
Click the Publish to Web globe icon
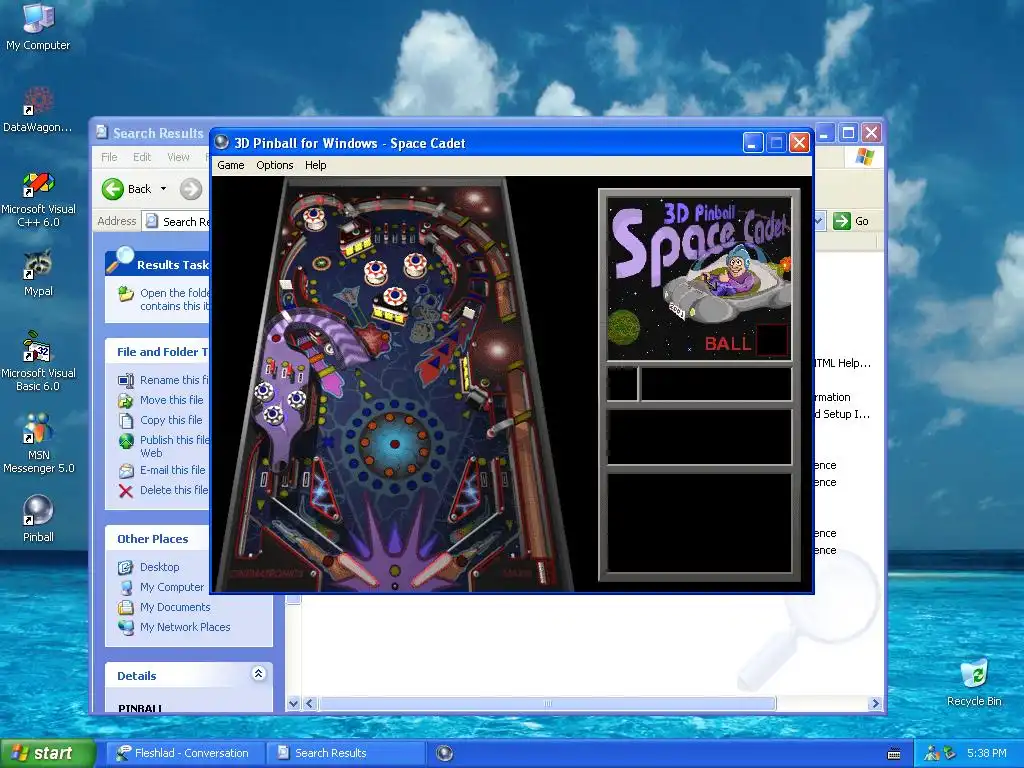(126, 441)
